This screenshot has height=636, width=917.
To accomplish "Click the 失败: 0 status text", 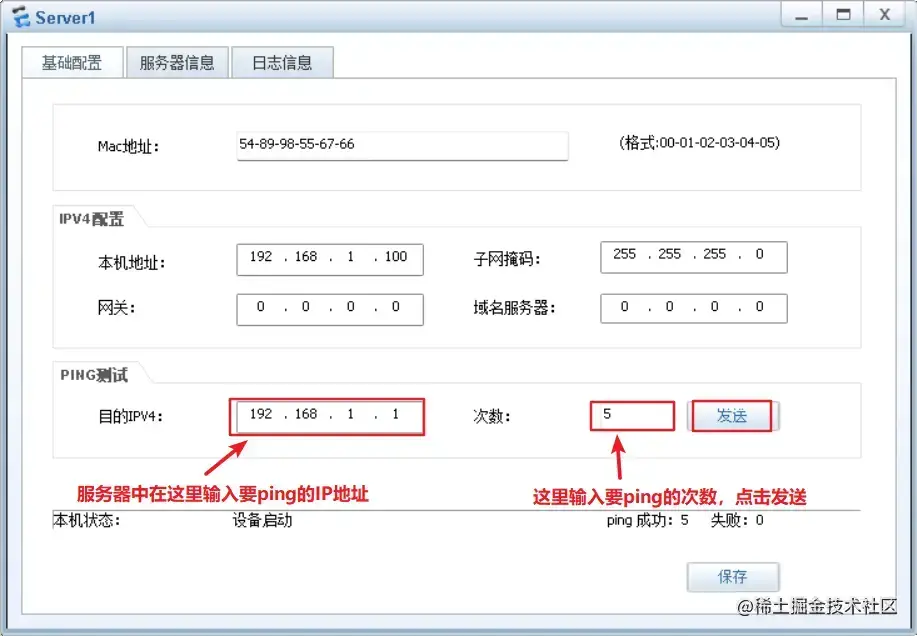I will click(737, 520).
